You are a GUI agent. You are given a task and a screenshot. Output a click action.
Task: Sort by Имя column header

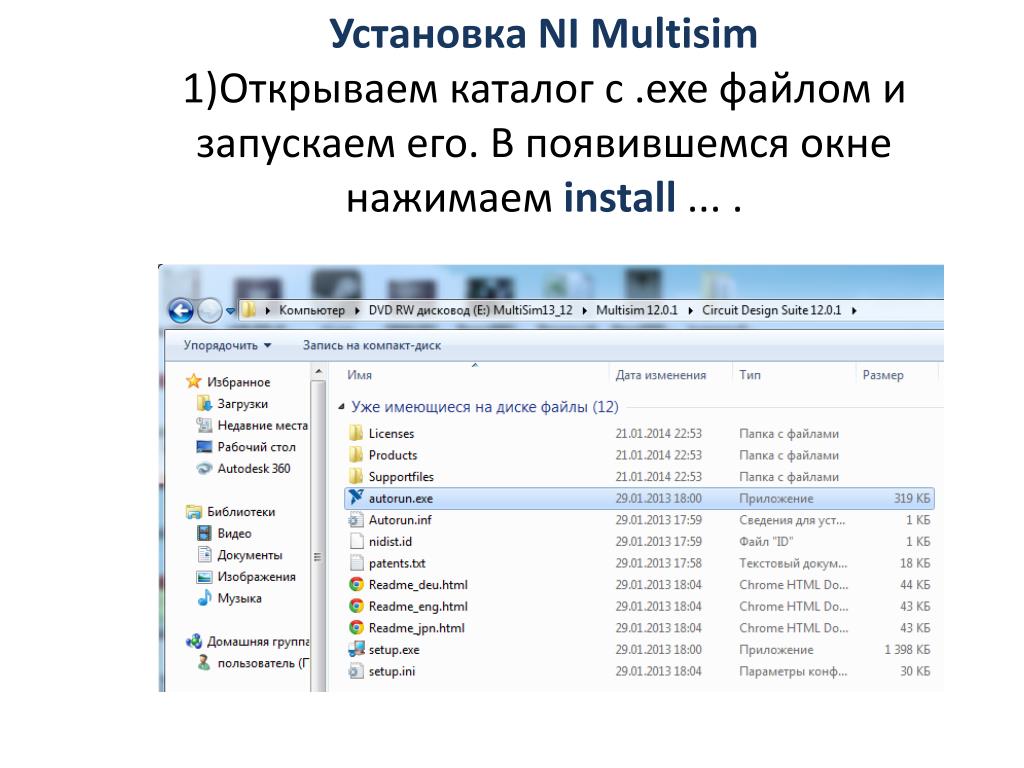point(359,375)
